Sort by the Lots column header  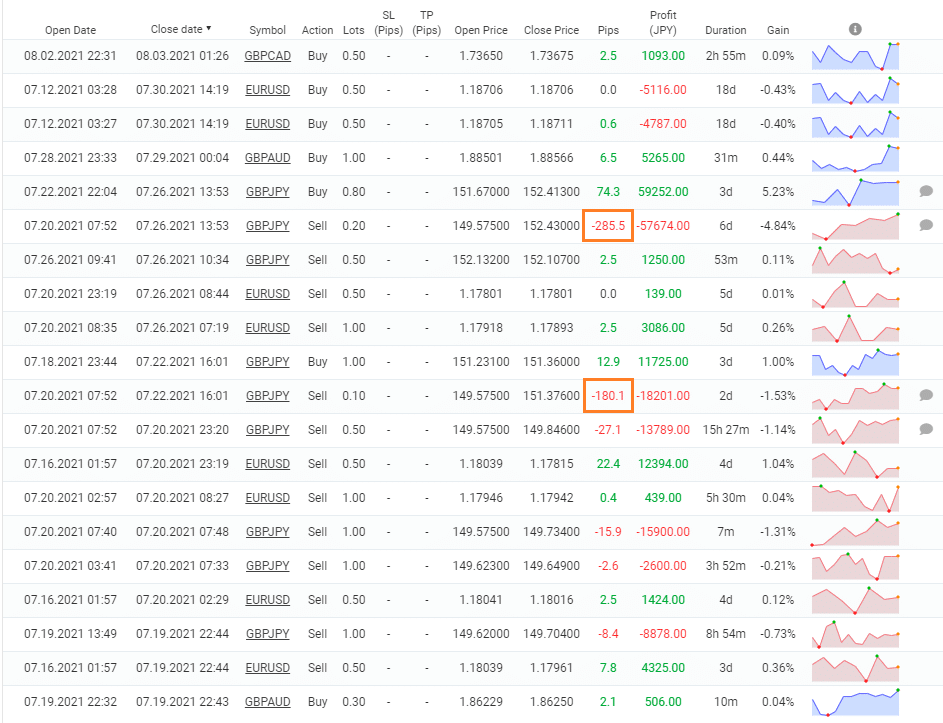[x=354, y=30]
